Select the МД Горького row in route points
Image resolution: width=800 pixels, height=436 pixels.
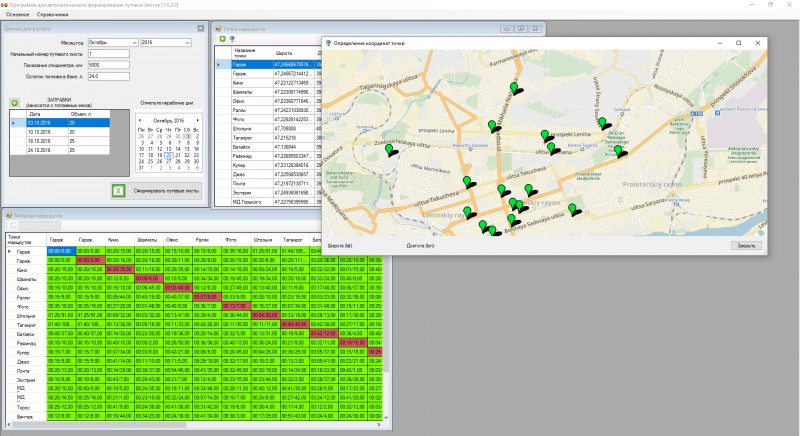point(269,202)
